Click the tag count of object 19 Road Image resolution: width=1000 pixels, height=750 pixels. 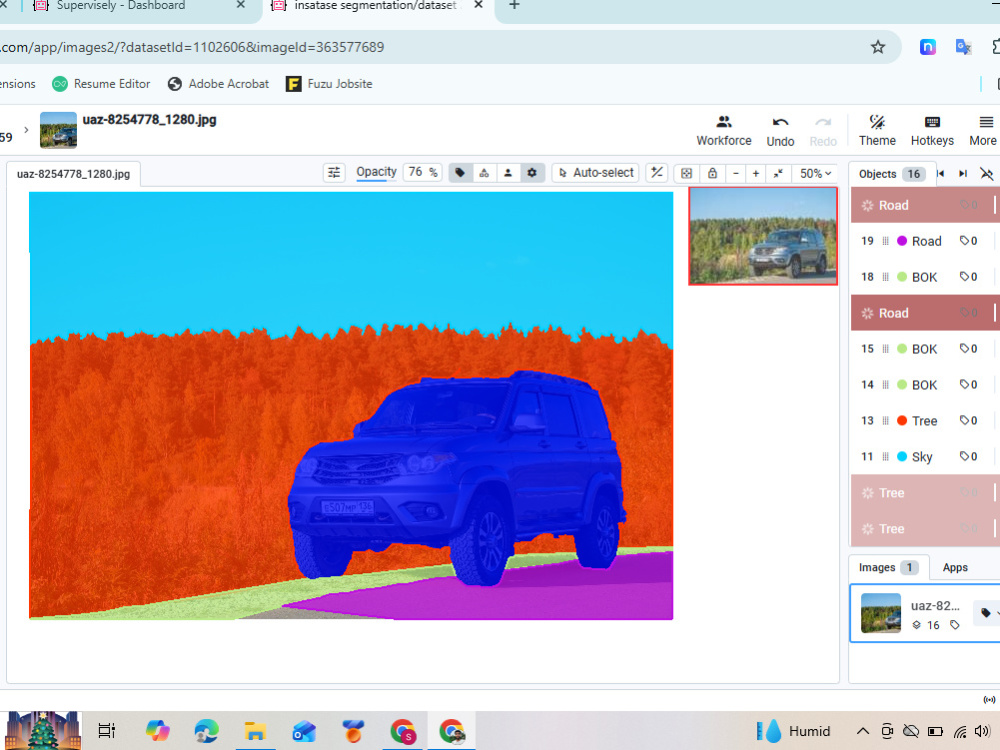pyautogui.click(x=968, y=241)
